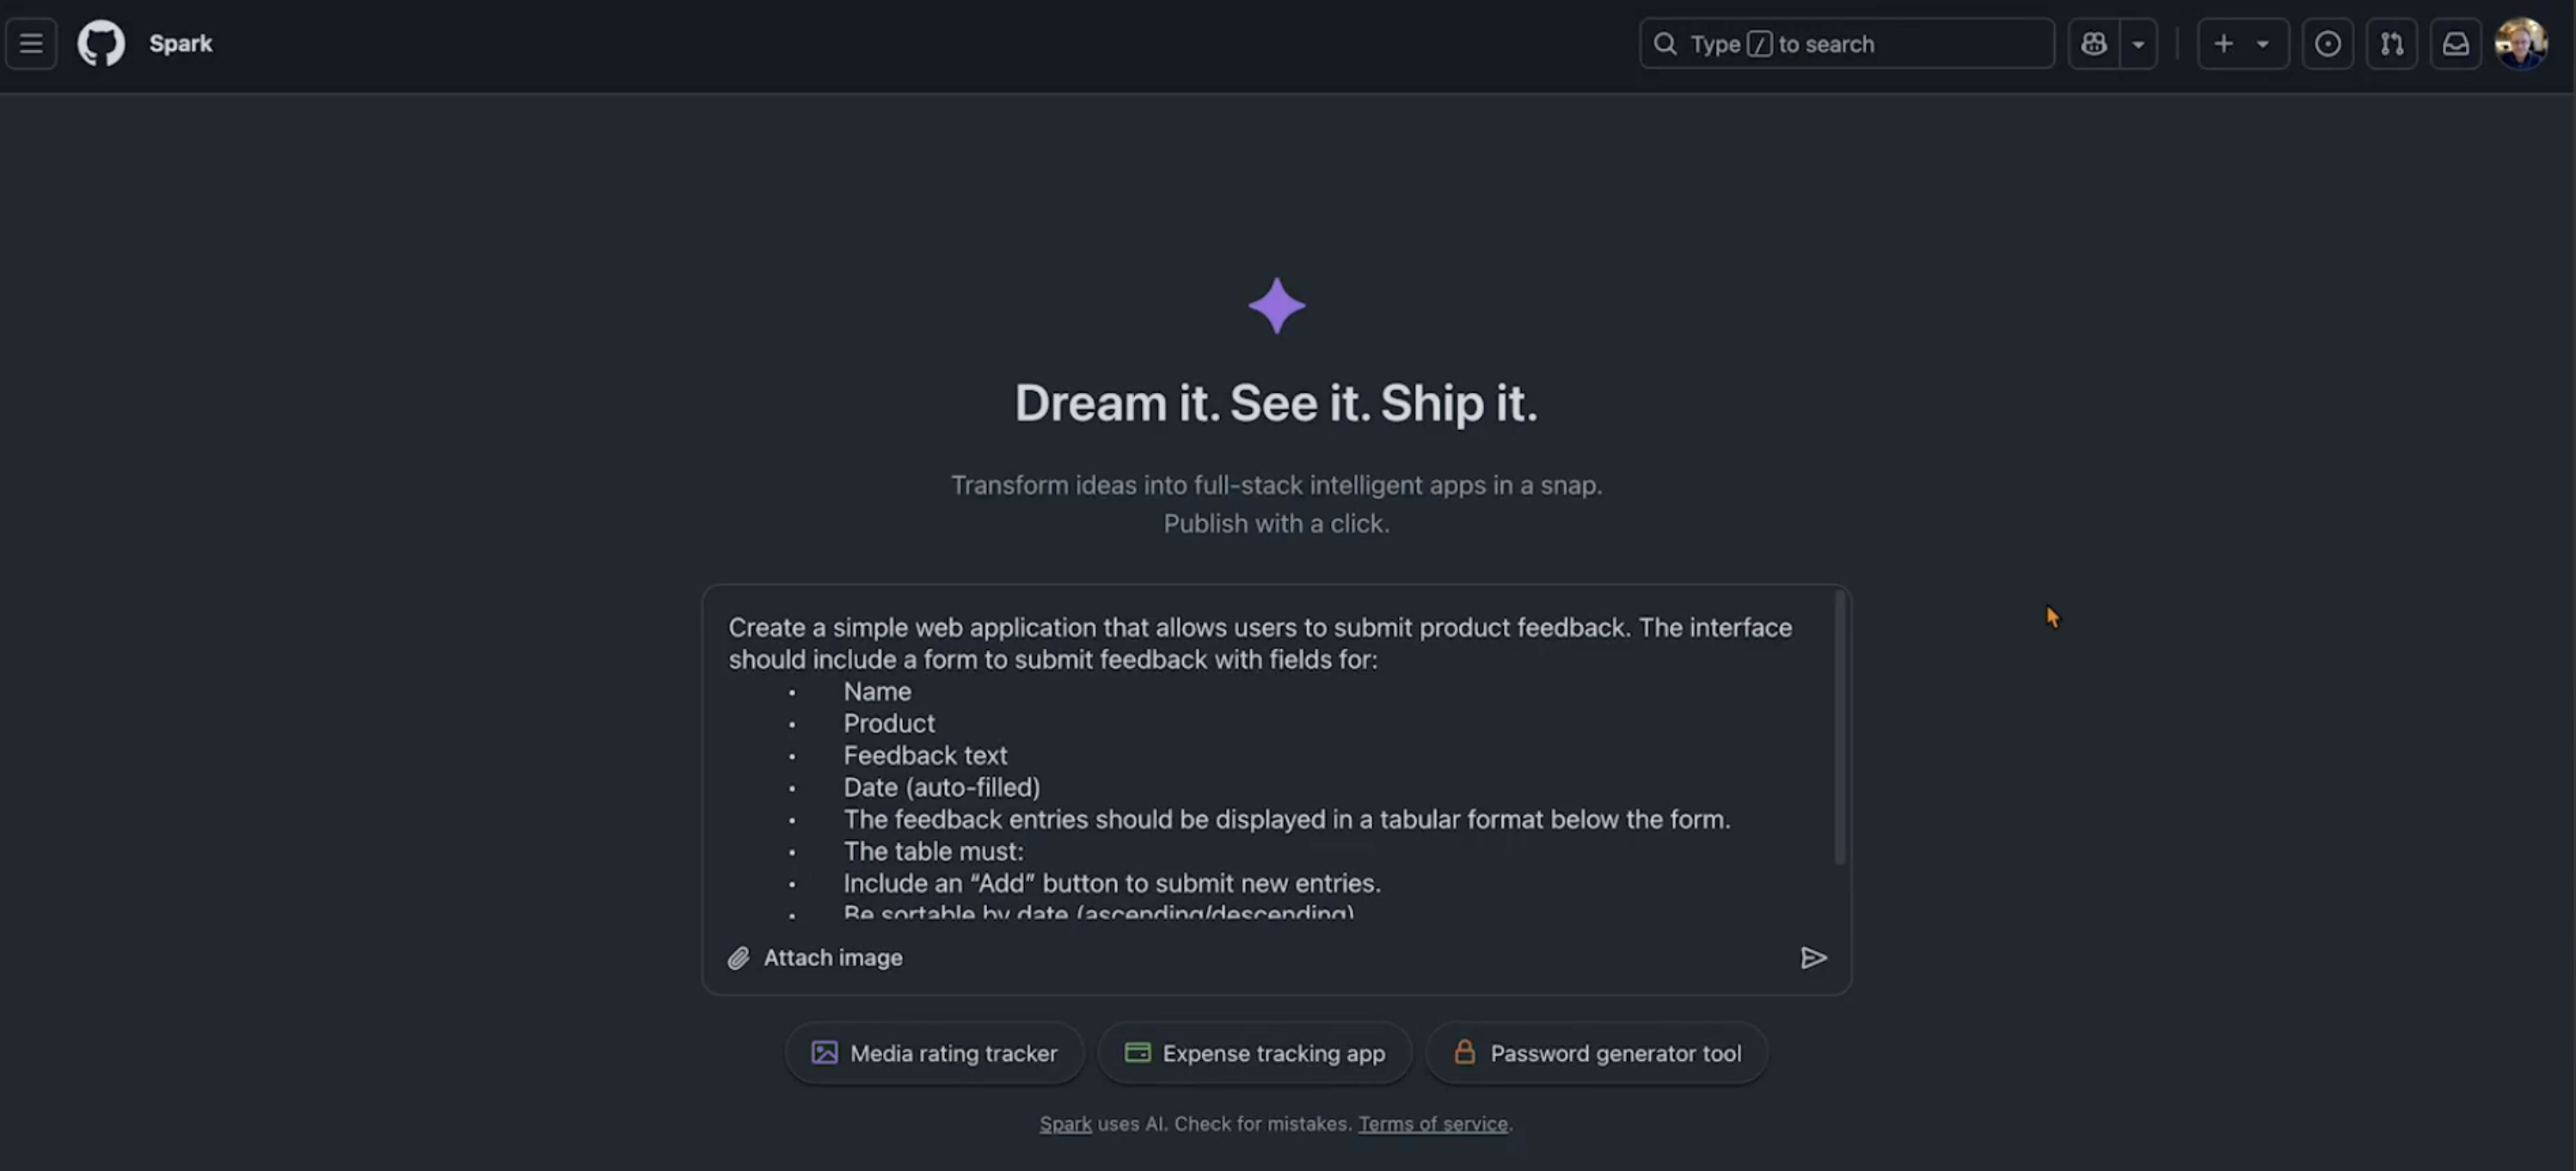
Task: Choose the Password generator tool suggestion
Action: pos(1596,1053)
